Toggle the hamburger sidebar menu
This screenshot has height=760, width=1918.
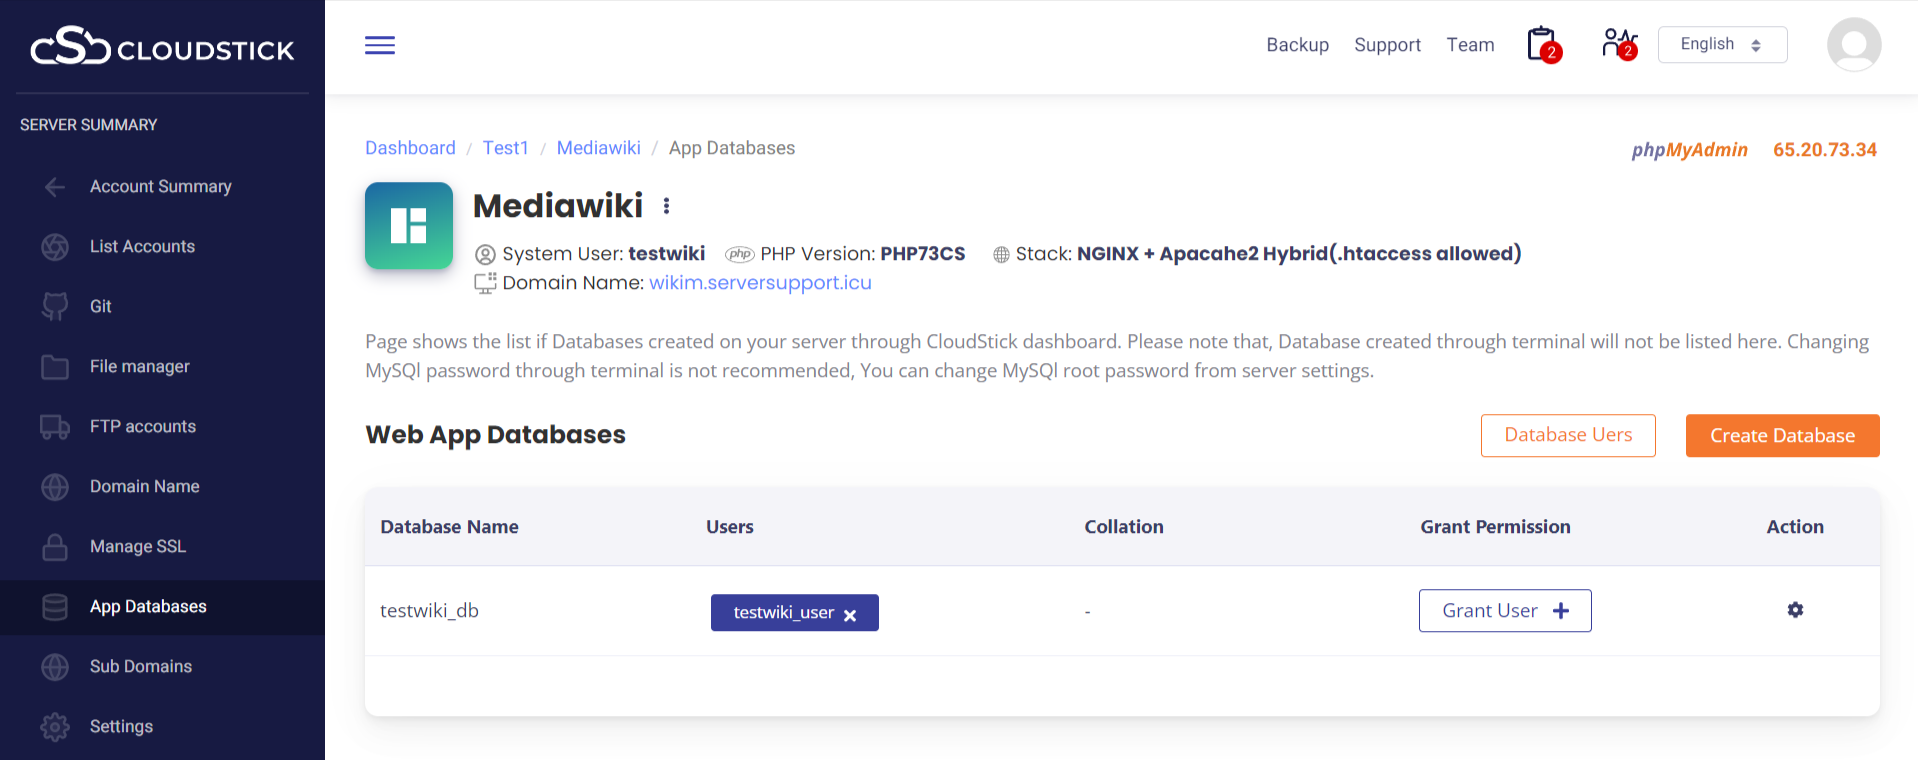pyautogui.click(x=380, y=45)
